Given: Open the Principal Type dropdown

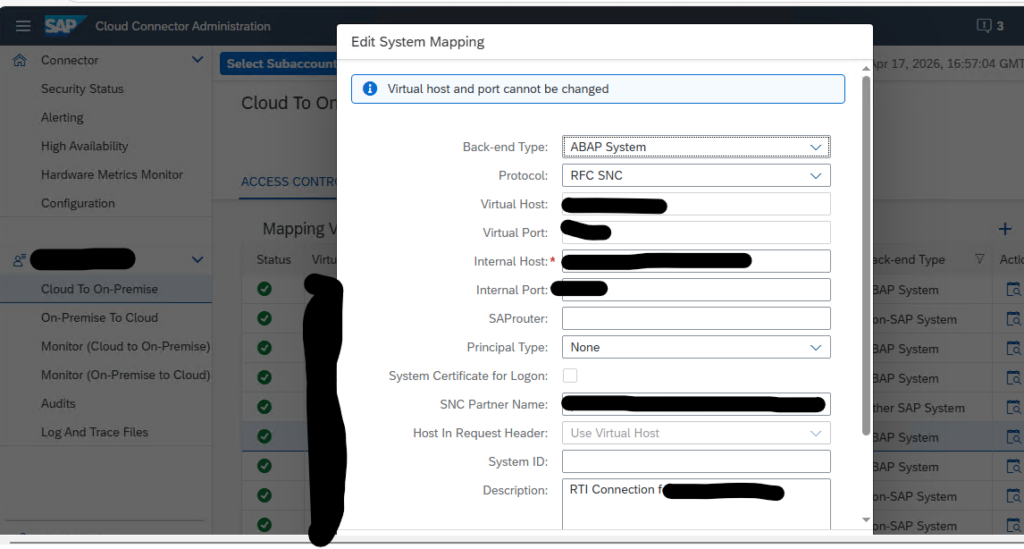Looking at the screenshot, I should (x=696, y=347).
